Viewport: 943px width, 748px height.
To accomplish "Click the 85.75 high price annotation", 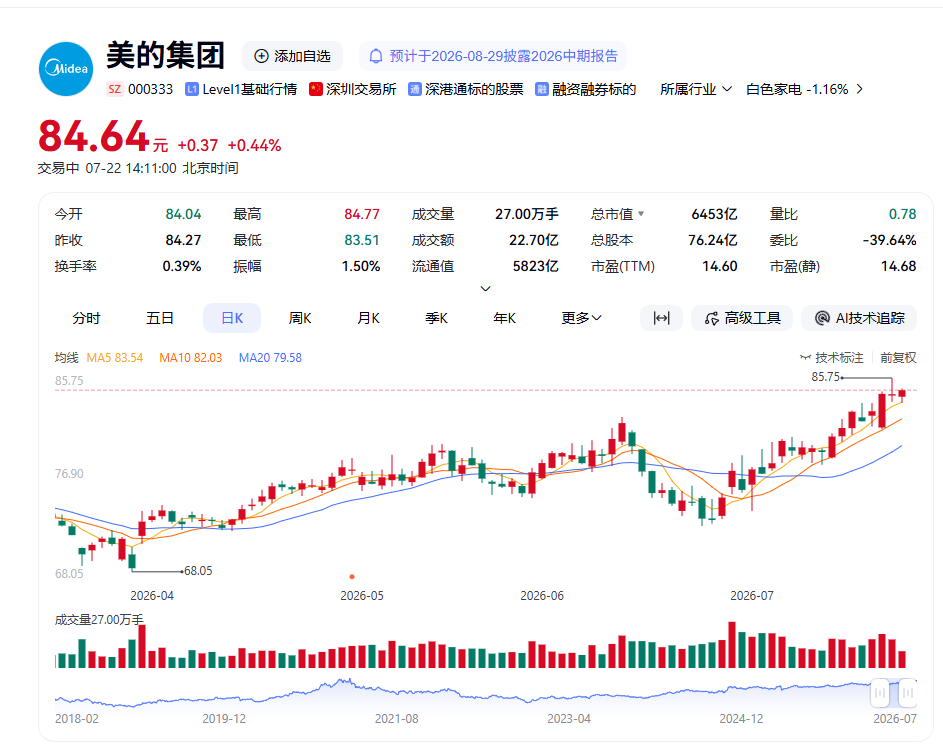I will tap(826, 376).
